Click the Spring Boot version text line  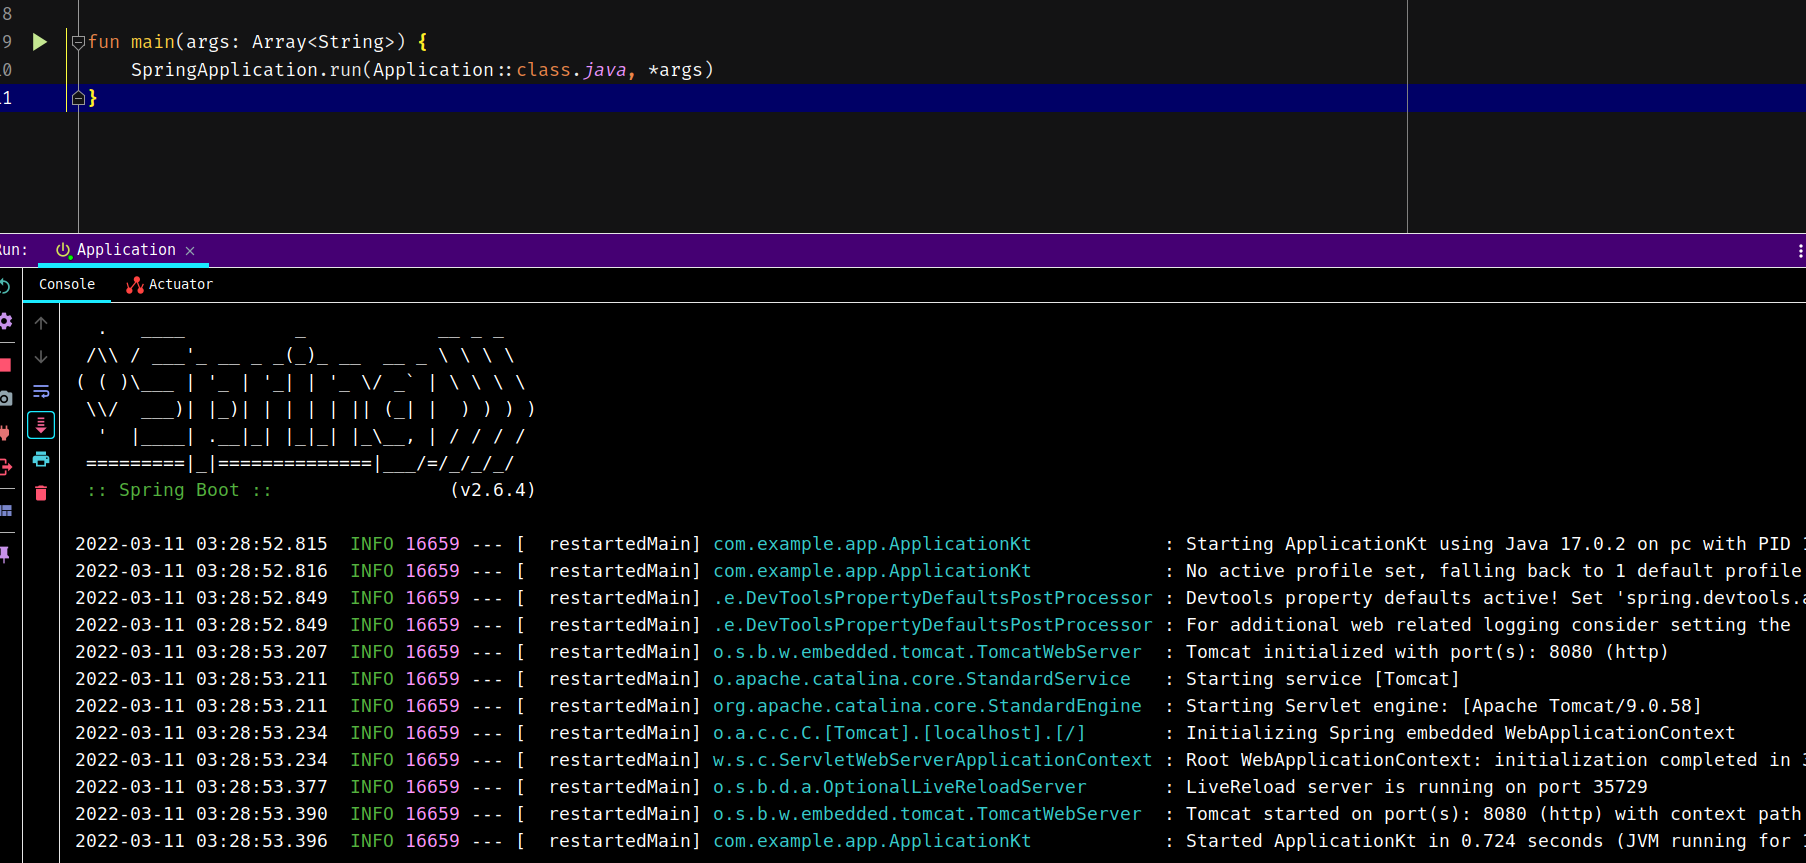pyautogui.click(x=310, y=490)
